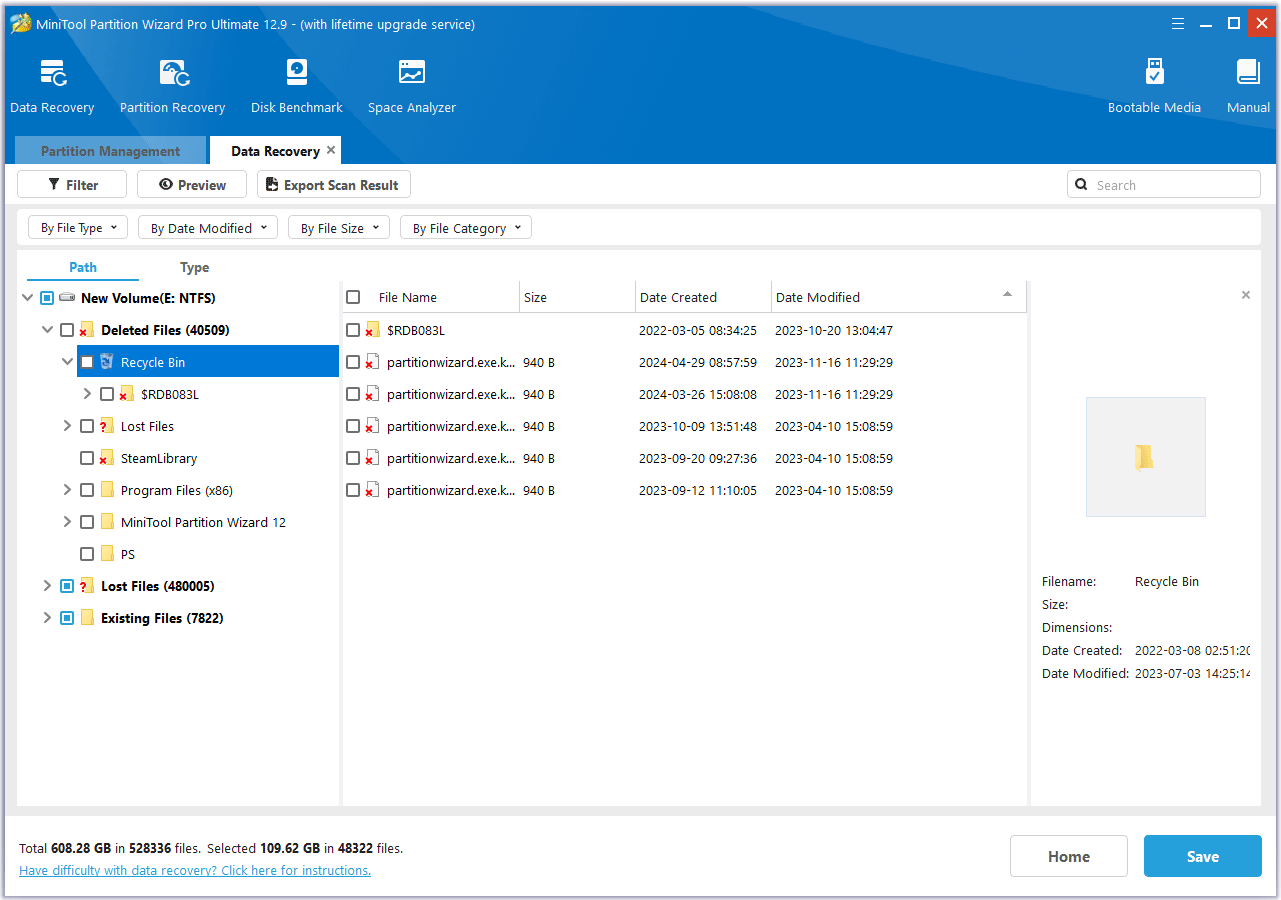This screenshot has width=1281, height=900.
Task: Switch to the Path view tab
Action: tap(83, 267)
